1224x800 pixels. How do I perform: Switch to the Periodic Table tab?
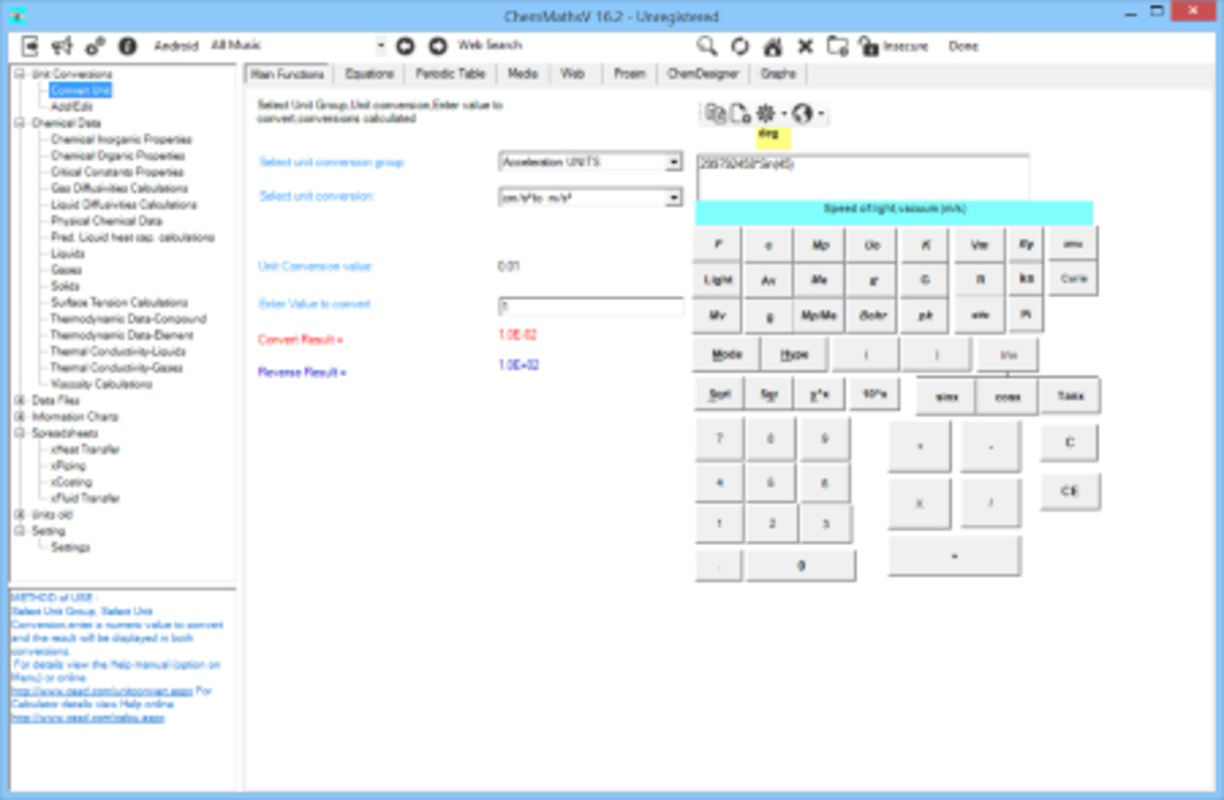(452, 73)
